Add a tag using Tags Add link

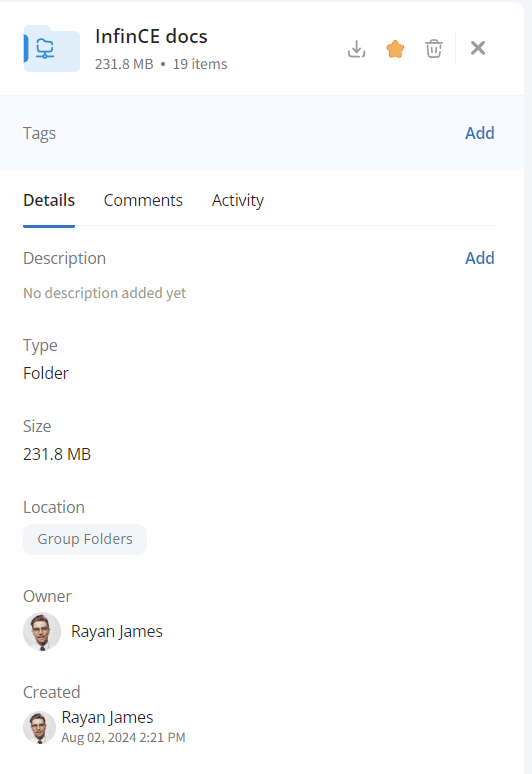(479, 133)
